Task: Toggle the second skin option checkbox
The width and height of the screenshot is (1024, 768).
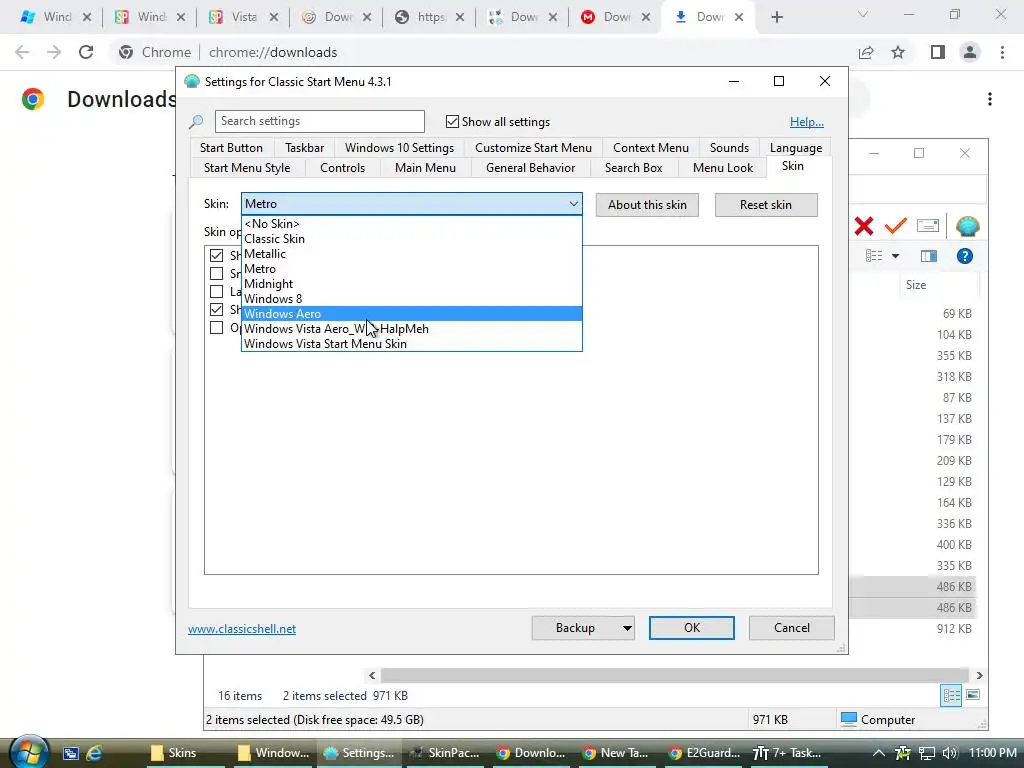Action: point(216,273)
